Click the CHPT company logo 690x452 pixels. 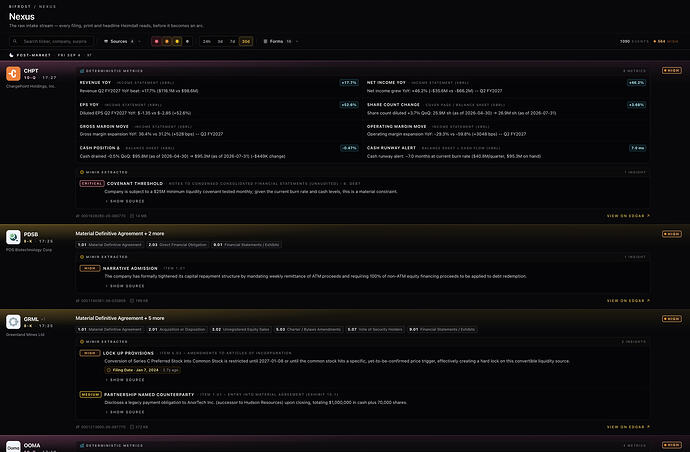[x=13, y=73]
